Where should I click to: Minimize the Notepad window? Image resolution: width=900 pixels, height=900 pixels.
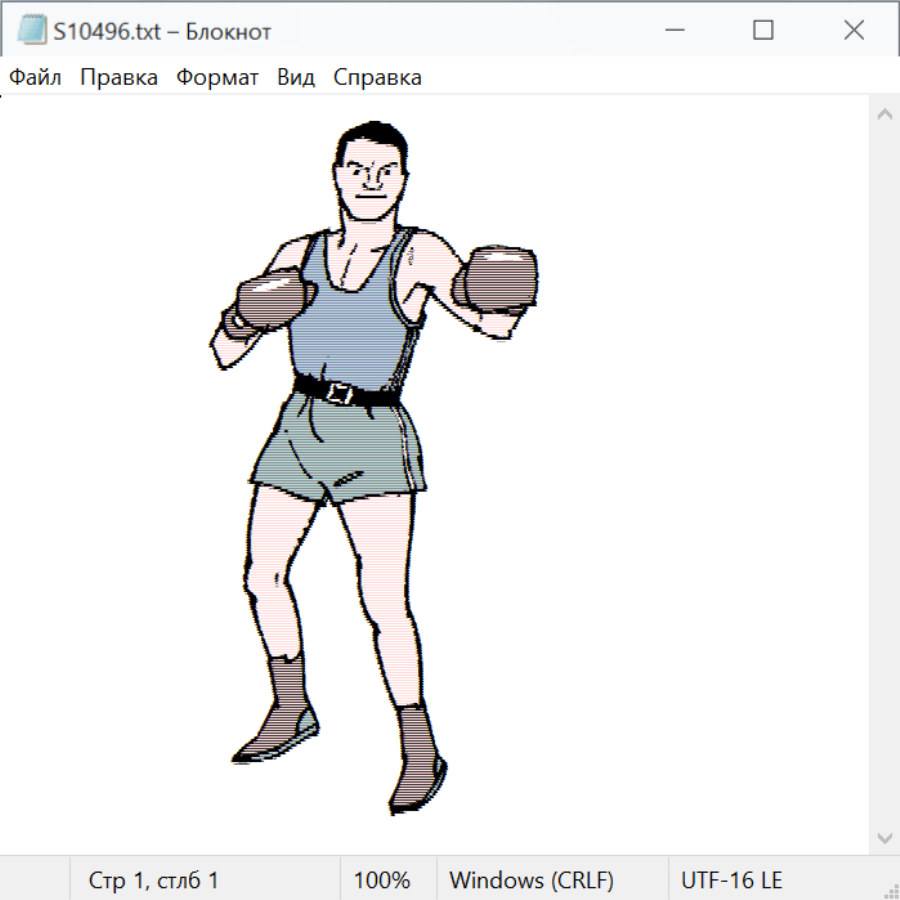[673, 31]
